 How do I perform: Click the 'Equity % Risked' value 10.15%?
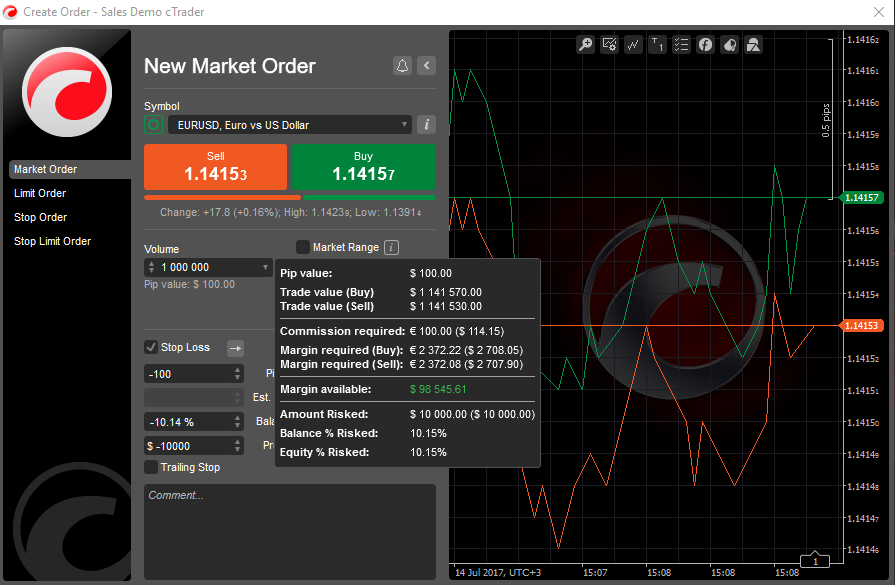point(428,452)
